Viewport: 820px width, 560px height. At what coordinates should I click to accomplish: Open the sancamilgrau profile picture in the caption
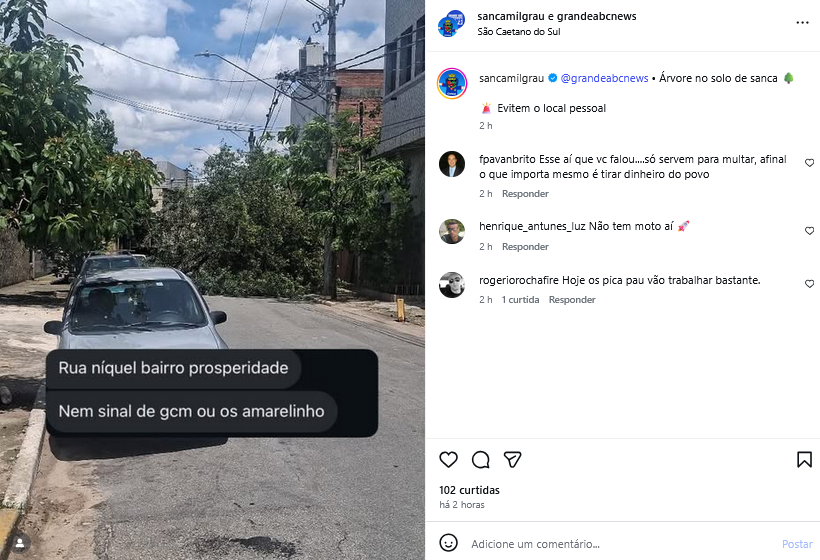(452, 84)
